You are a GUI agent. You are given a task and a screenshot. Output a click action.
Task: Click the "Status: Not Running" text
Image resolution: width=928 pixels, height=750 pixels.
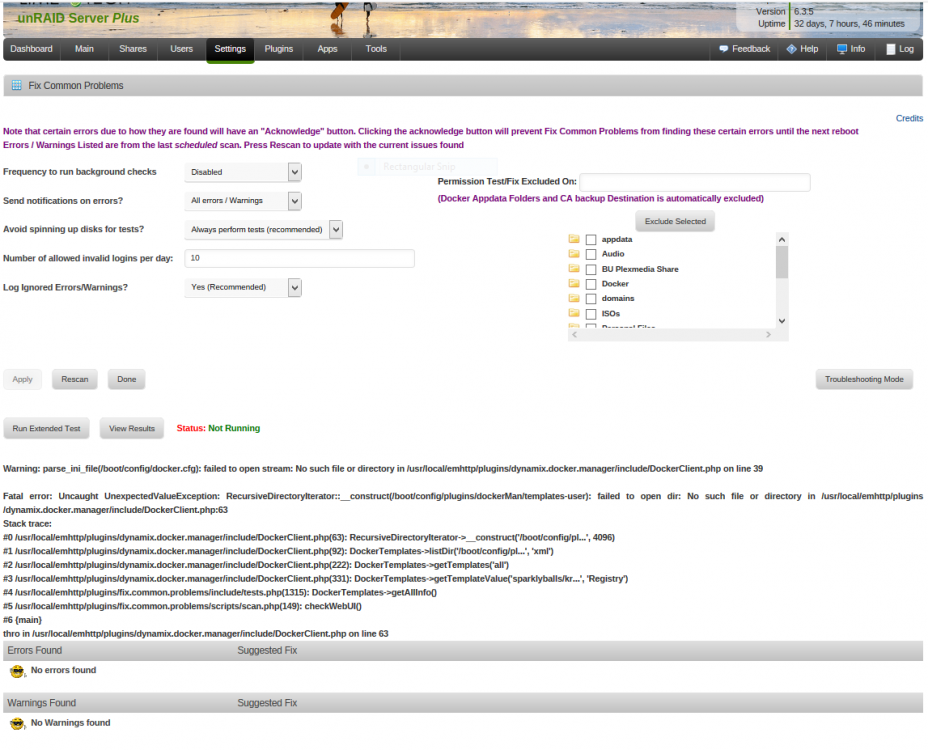click(218, 429)
